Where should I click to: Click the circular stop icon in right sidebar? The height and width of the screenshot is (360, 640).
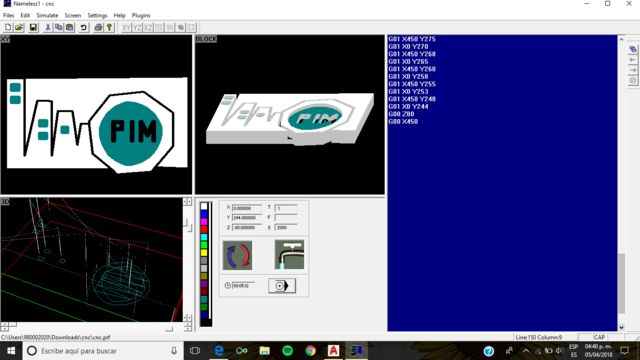633,80
